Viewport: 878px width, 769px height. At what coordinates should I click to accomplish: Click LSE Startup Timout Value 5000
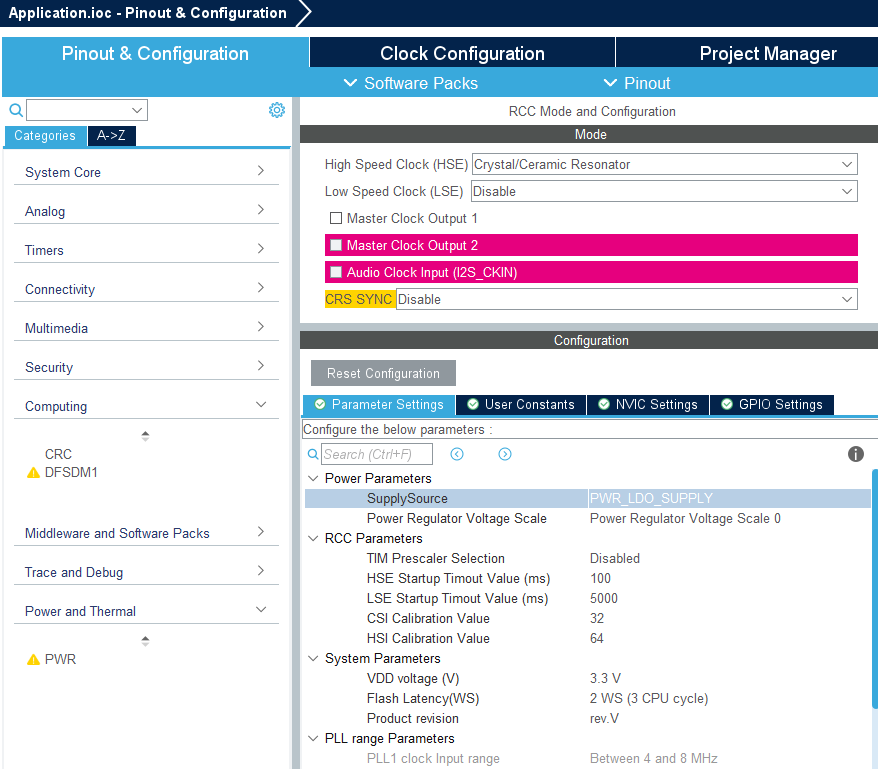604,599
